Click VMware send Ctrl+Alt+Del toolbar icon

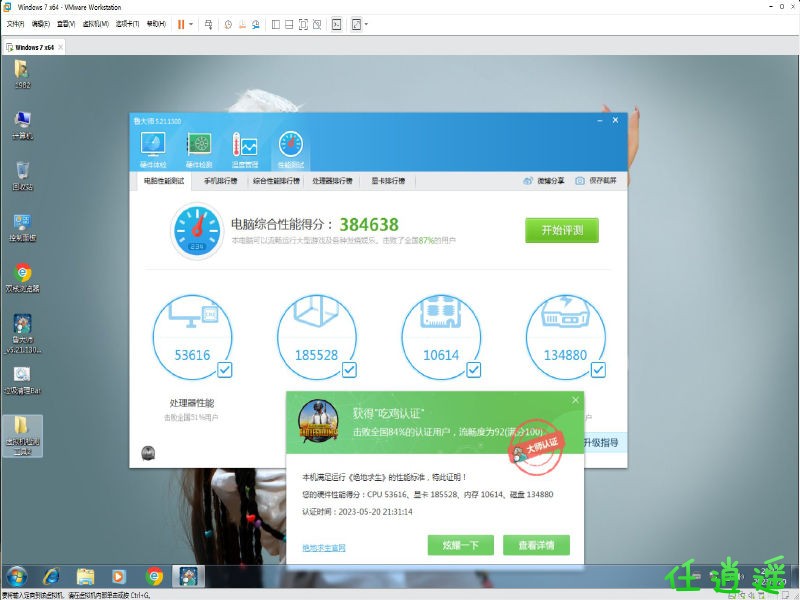(x=209, y=24)
